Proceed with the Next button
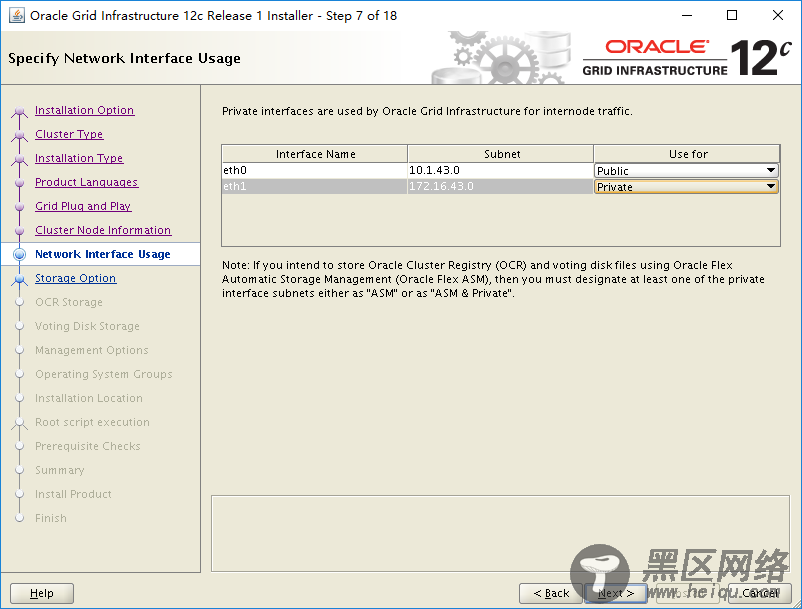 [x=616, y=593]
